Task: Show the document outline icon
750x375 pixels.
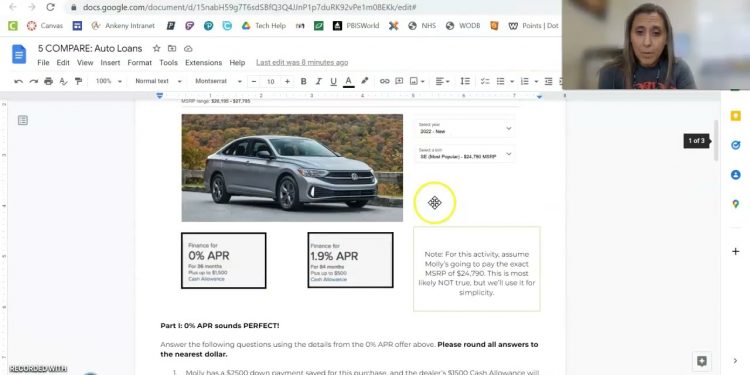Action: point(22,120)
